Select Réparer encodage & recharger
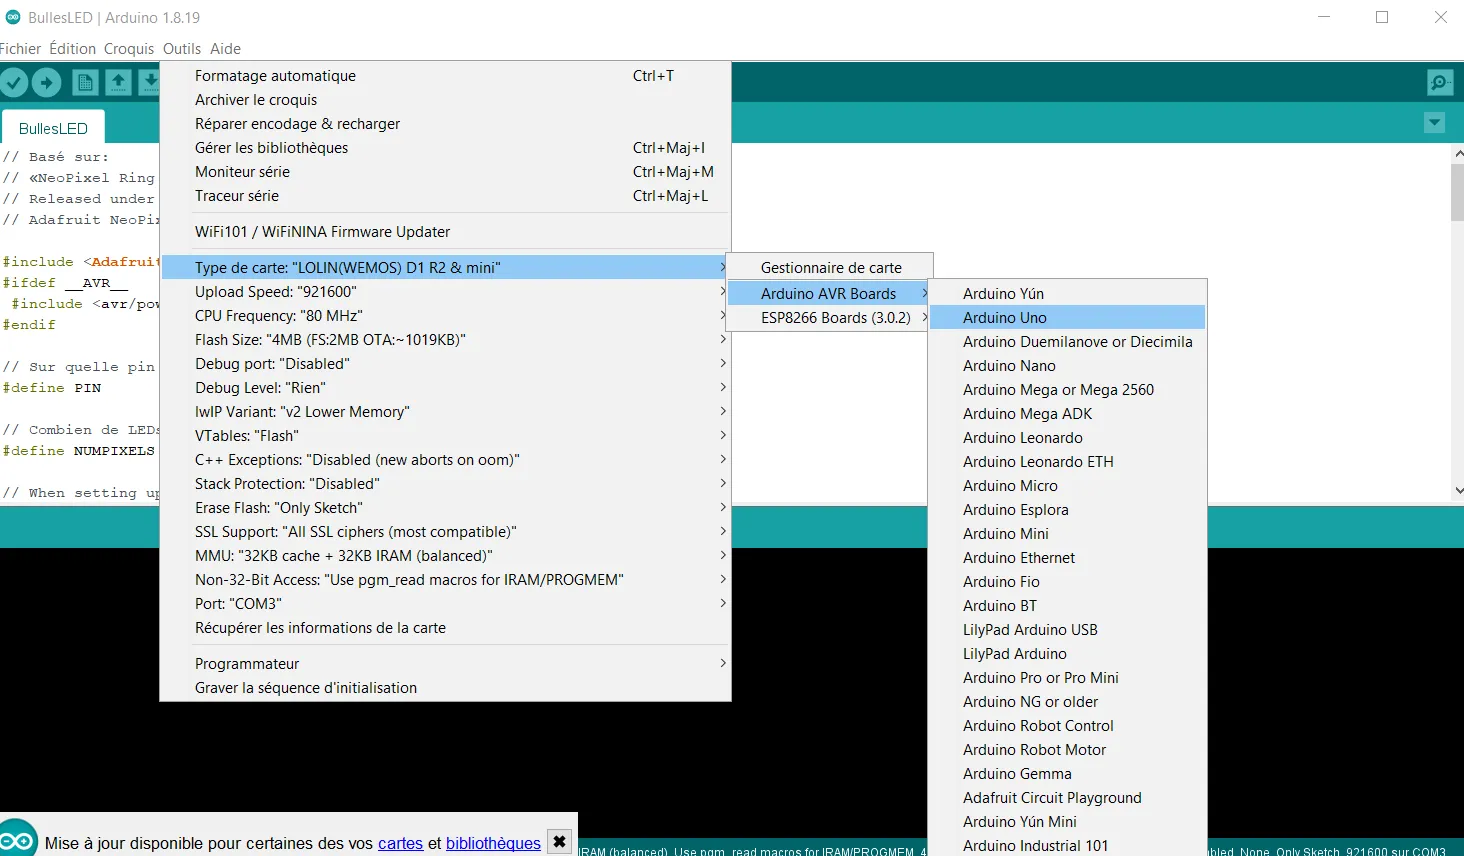1464x856 pixels. tap(445, 124)
